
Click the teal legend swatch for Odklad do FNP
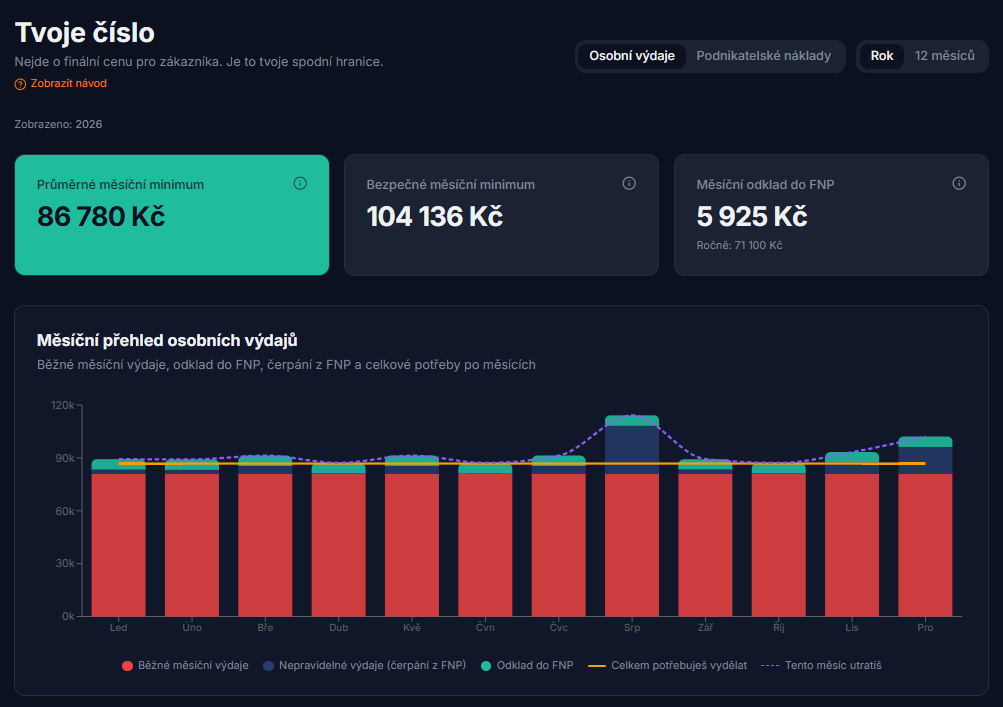(x=486, y=666)
